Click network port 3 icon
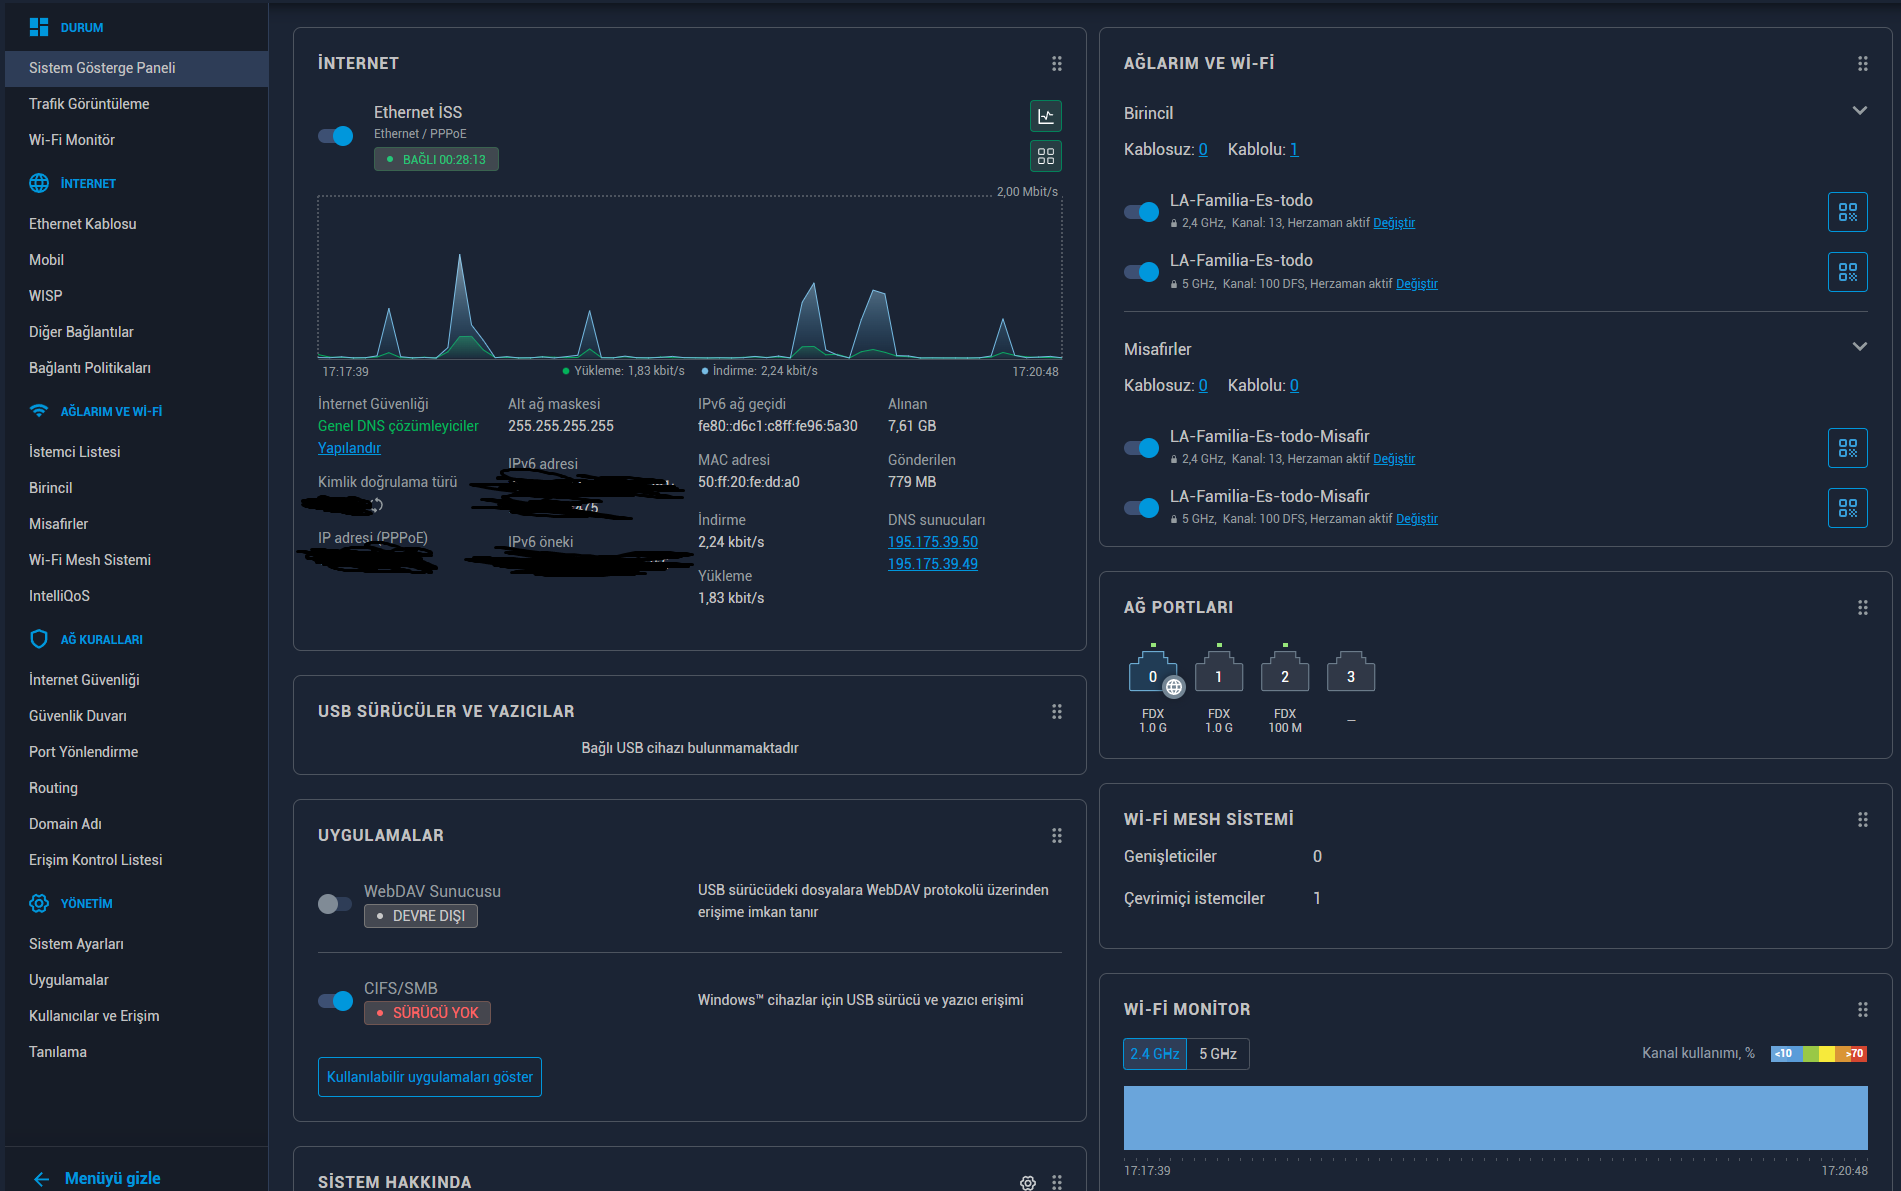 point(1351,672)
